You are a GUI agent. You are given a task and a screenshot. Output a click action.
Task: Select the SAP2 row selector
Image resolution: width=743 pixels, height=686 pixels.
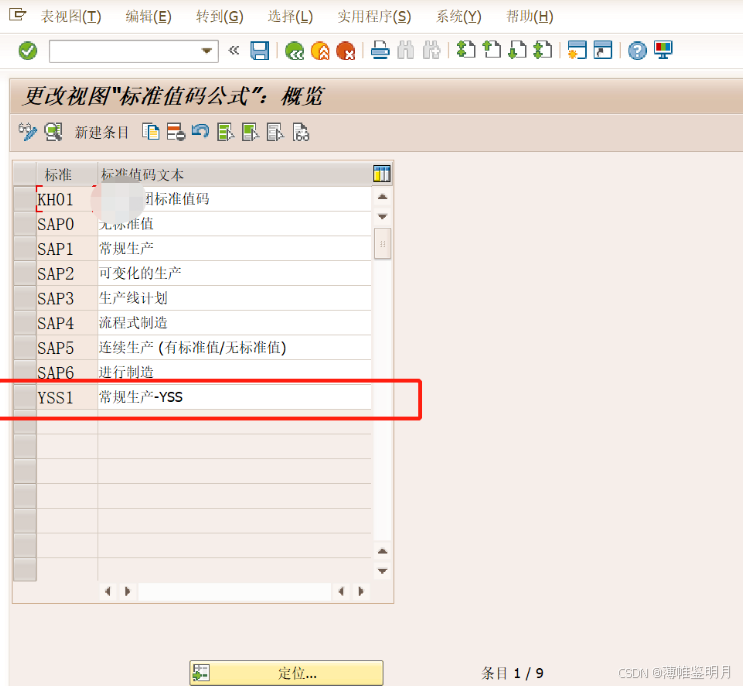(25, 273)
